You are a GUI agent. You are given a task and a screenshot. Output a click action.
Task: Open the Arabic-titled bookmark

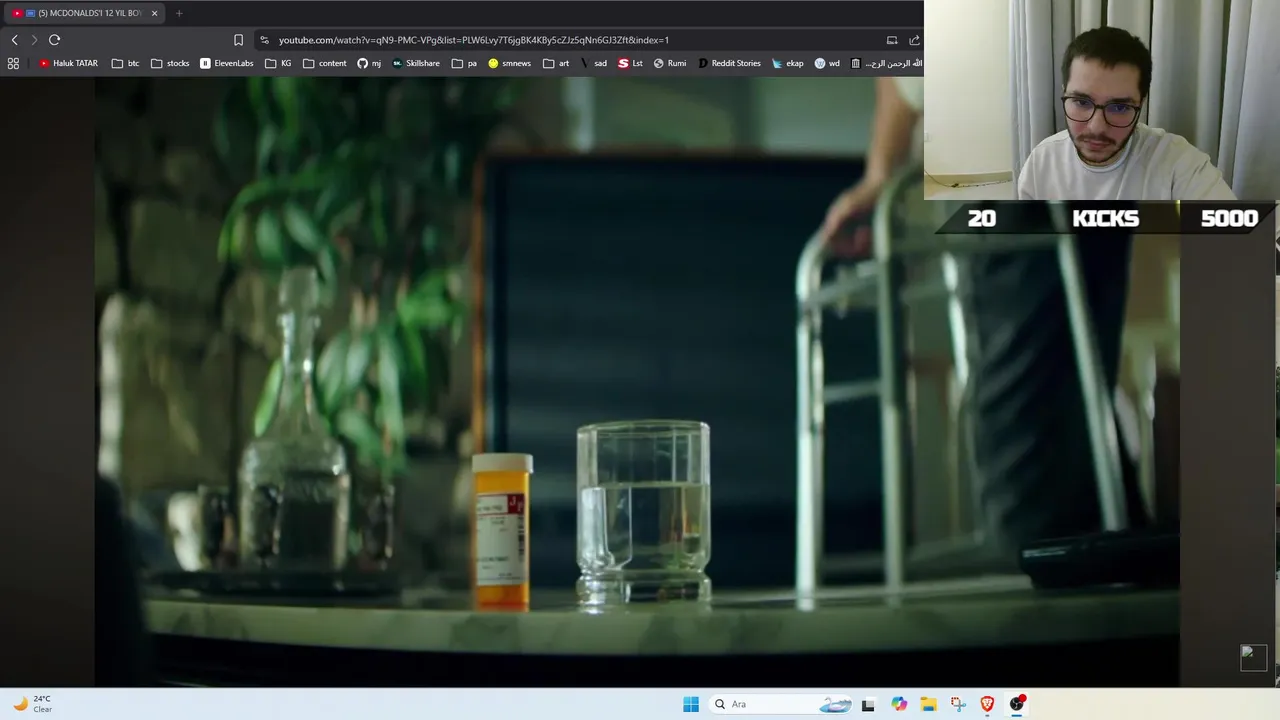pyautogui.click(x=884, y=63)
